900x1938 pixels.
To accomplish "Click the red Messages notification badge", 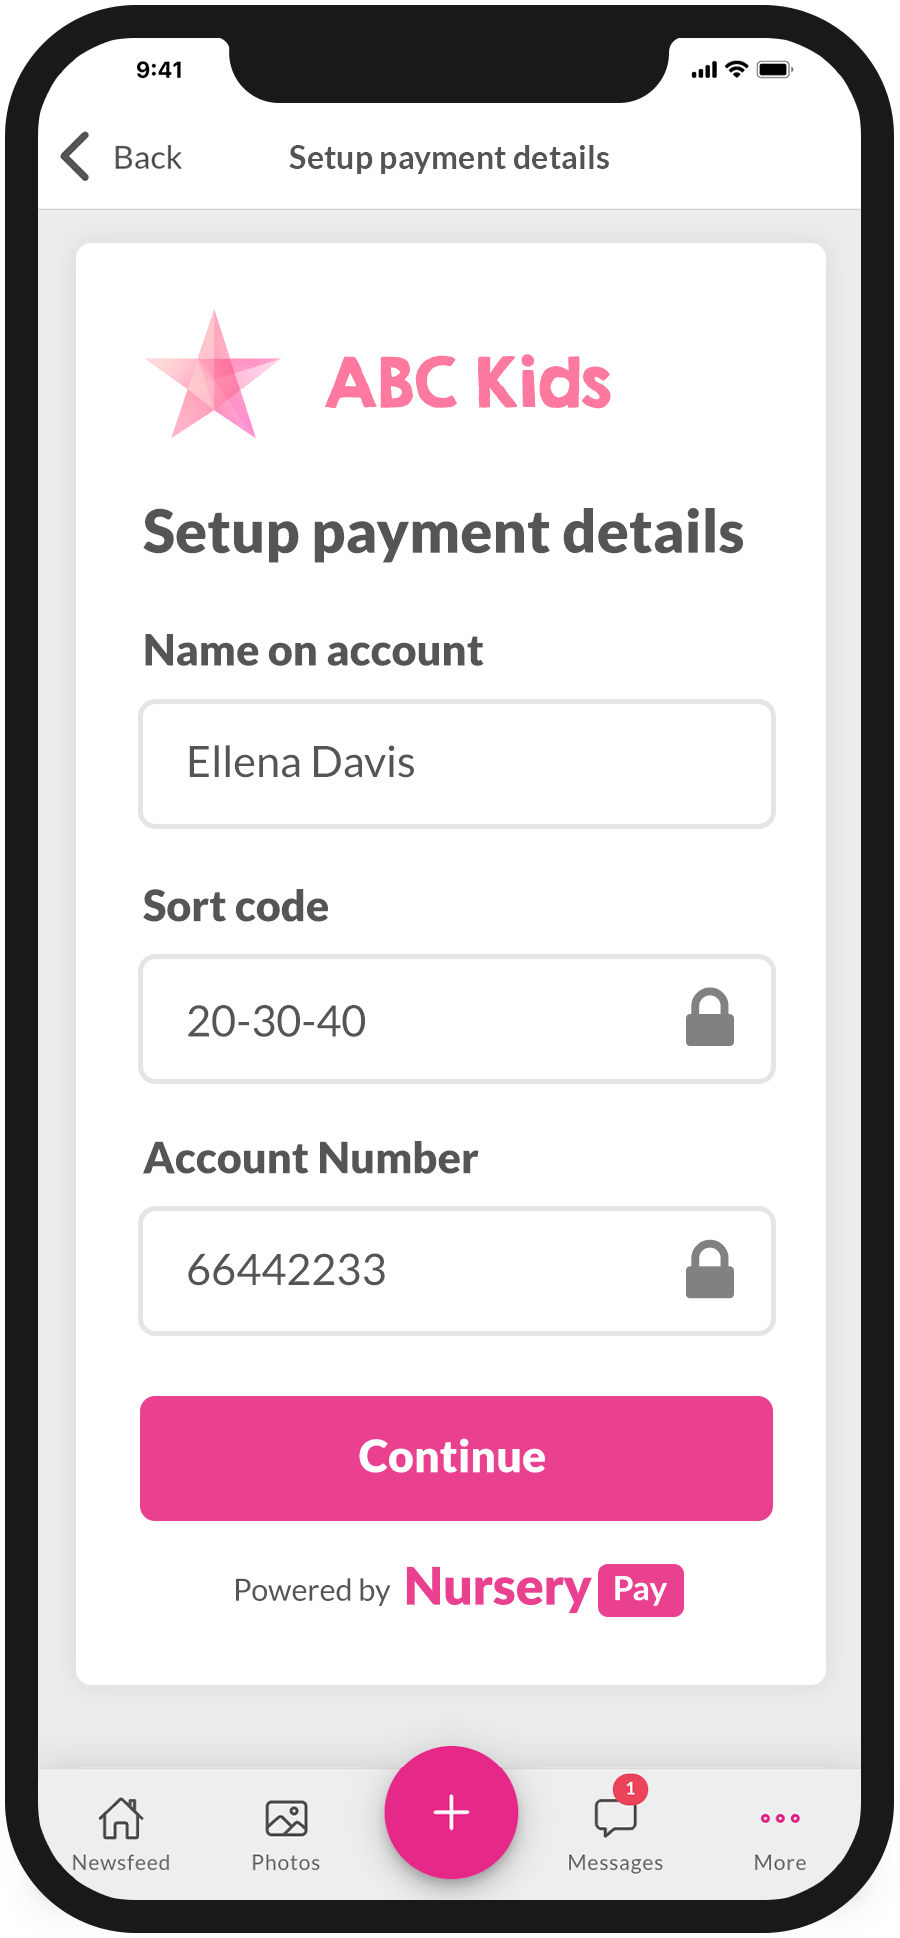I will click(630, 1789).
